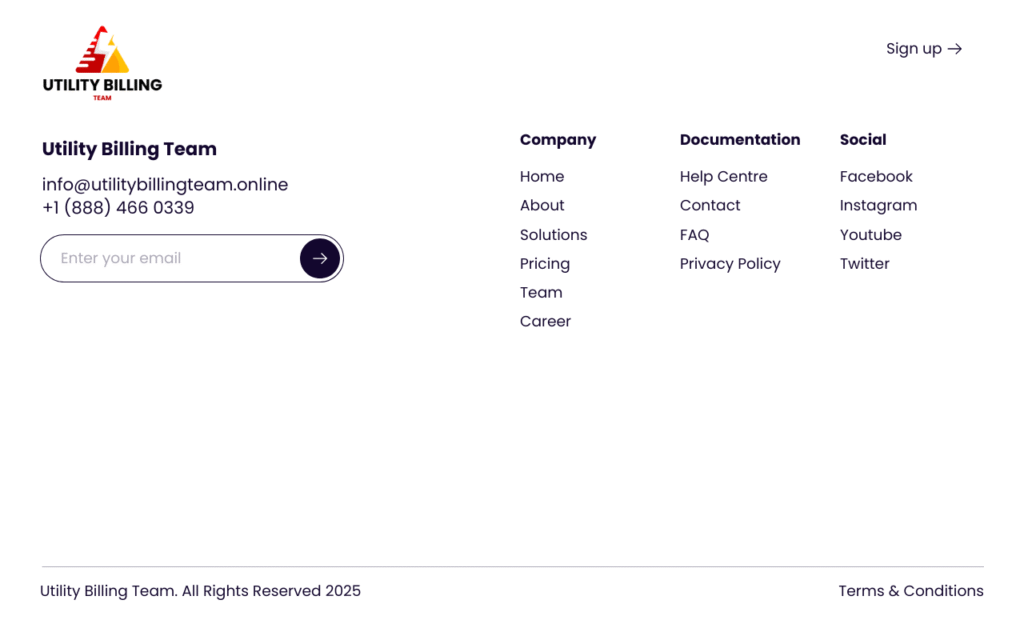Open the Solutions link
1024x640 pixels.
(553, 235)
